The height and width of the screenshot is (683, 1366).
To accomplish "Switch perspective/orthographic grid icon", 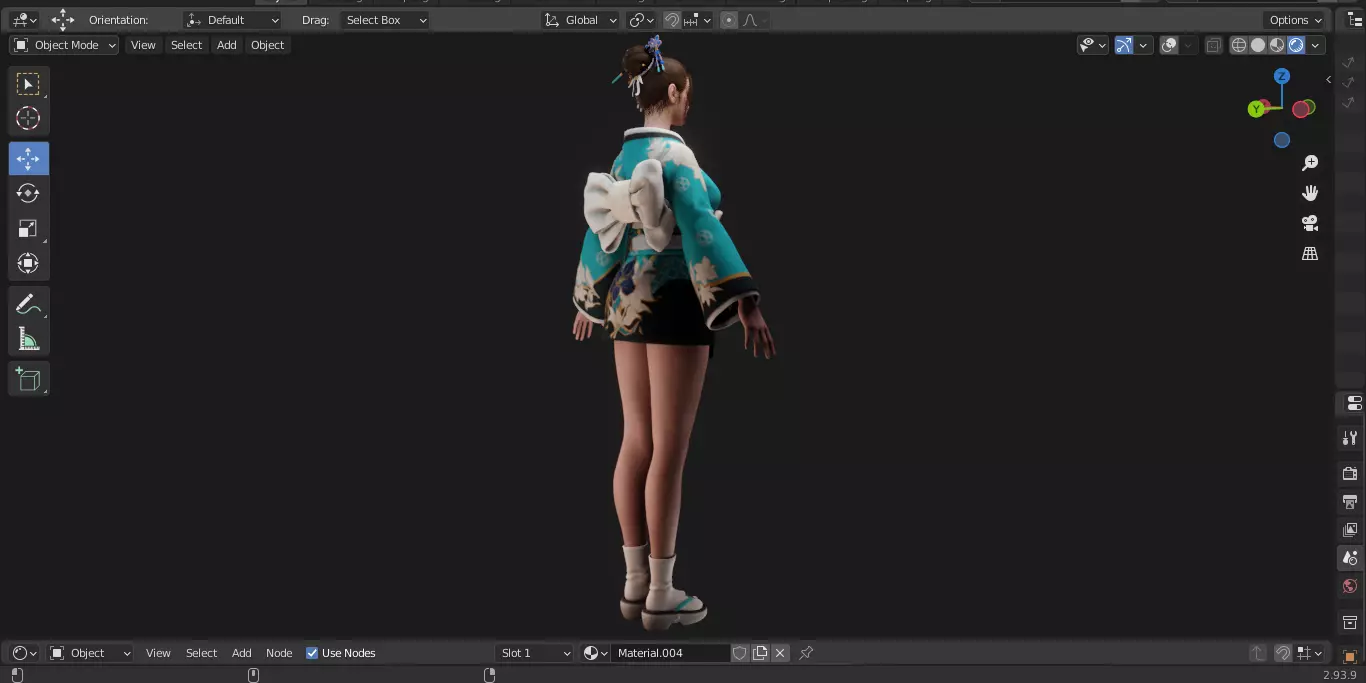I will click(1310, 254).
